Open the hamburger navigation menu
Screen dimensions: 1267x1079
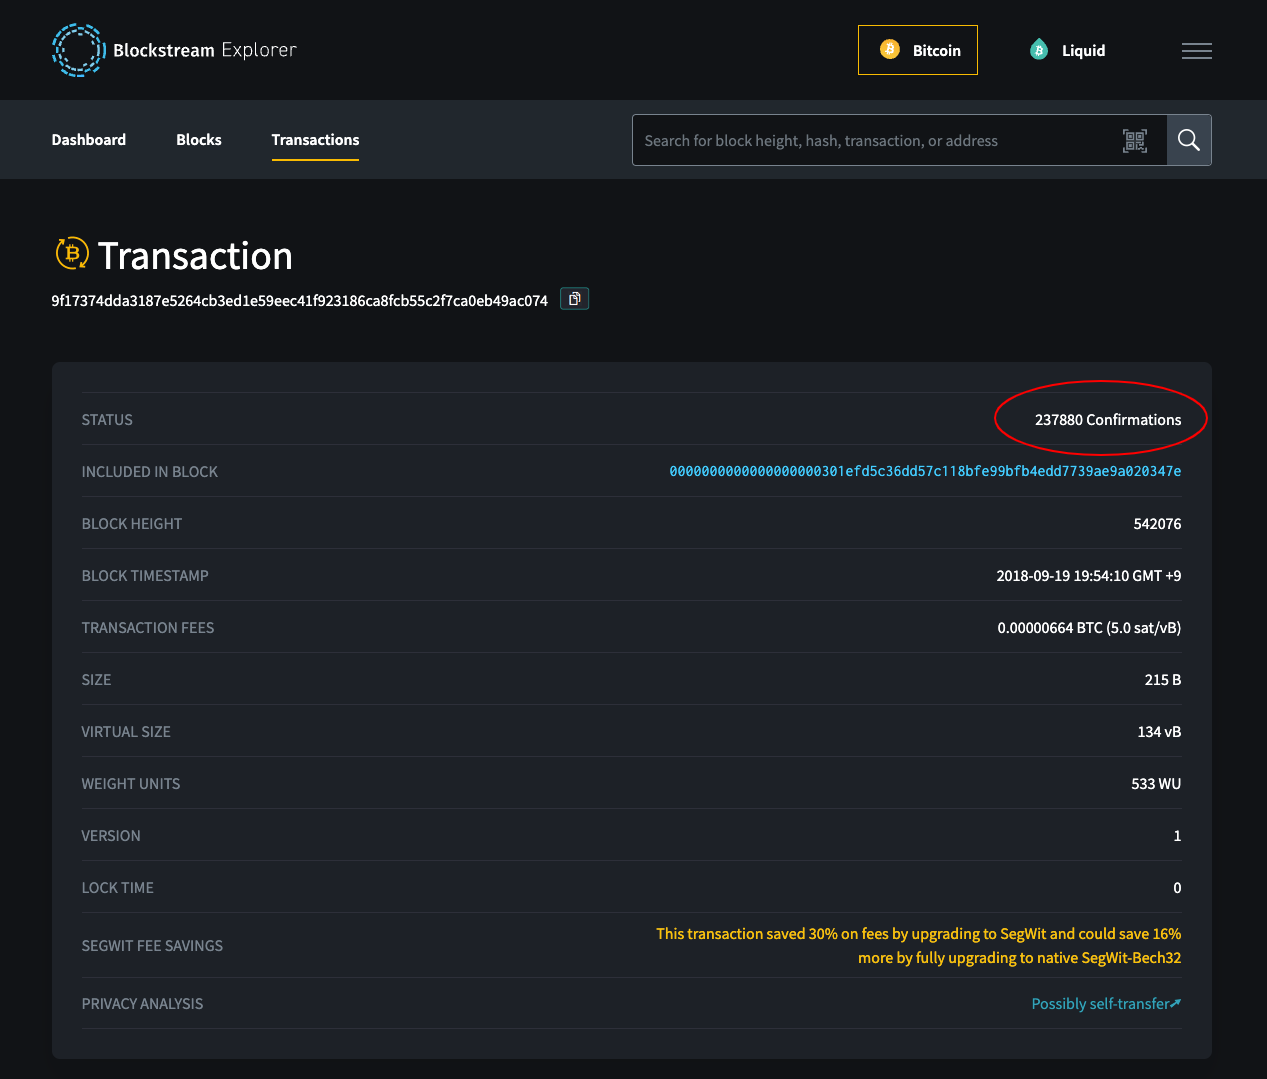(1196, 50)
